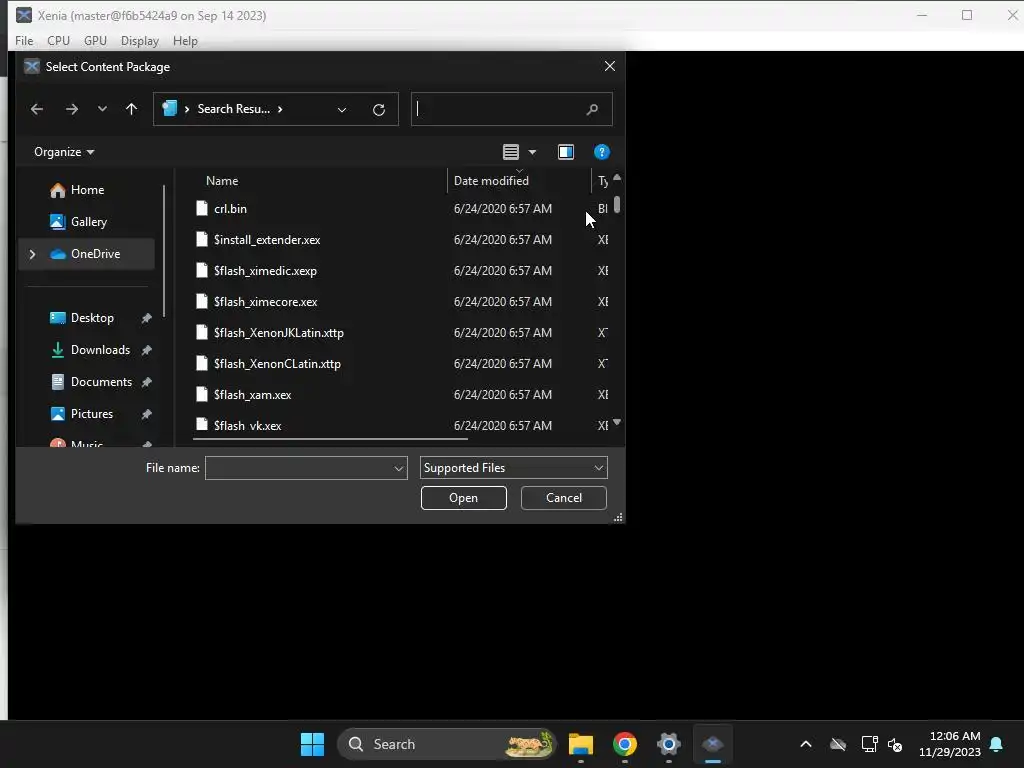The image size is (1024, 768).
Task: Click the Open button
Action: tap(463, 498)
